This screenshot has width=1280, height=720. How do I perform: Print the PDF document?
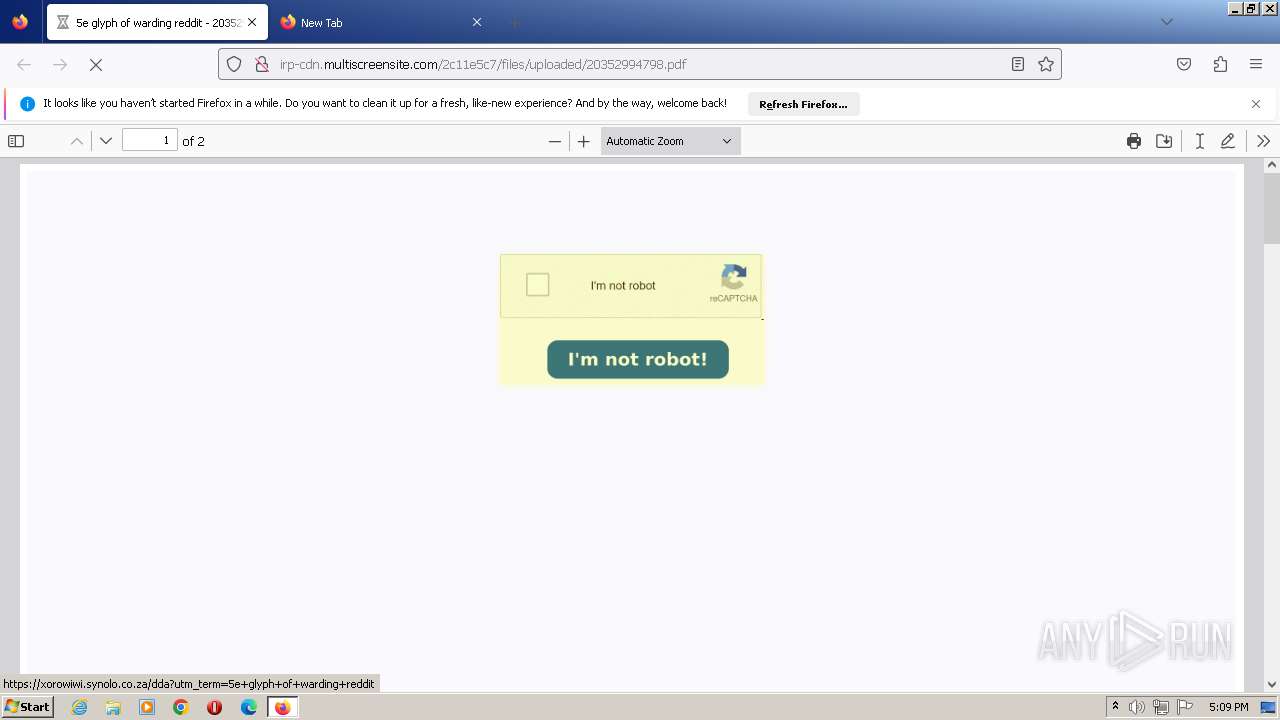tap(1134, 141)
